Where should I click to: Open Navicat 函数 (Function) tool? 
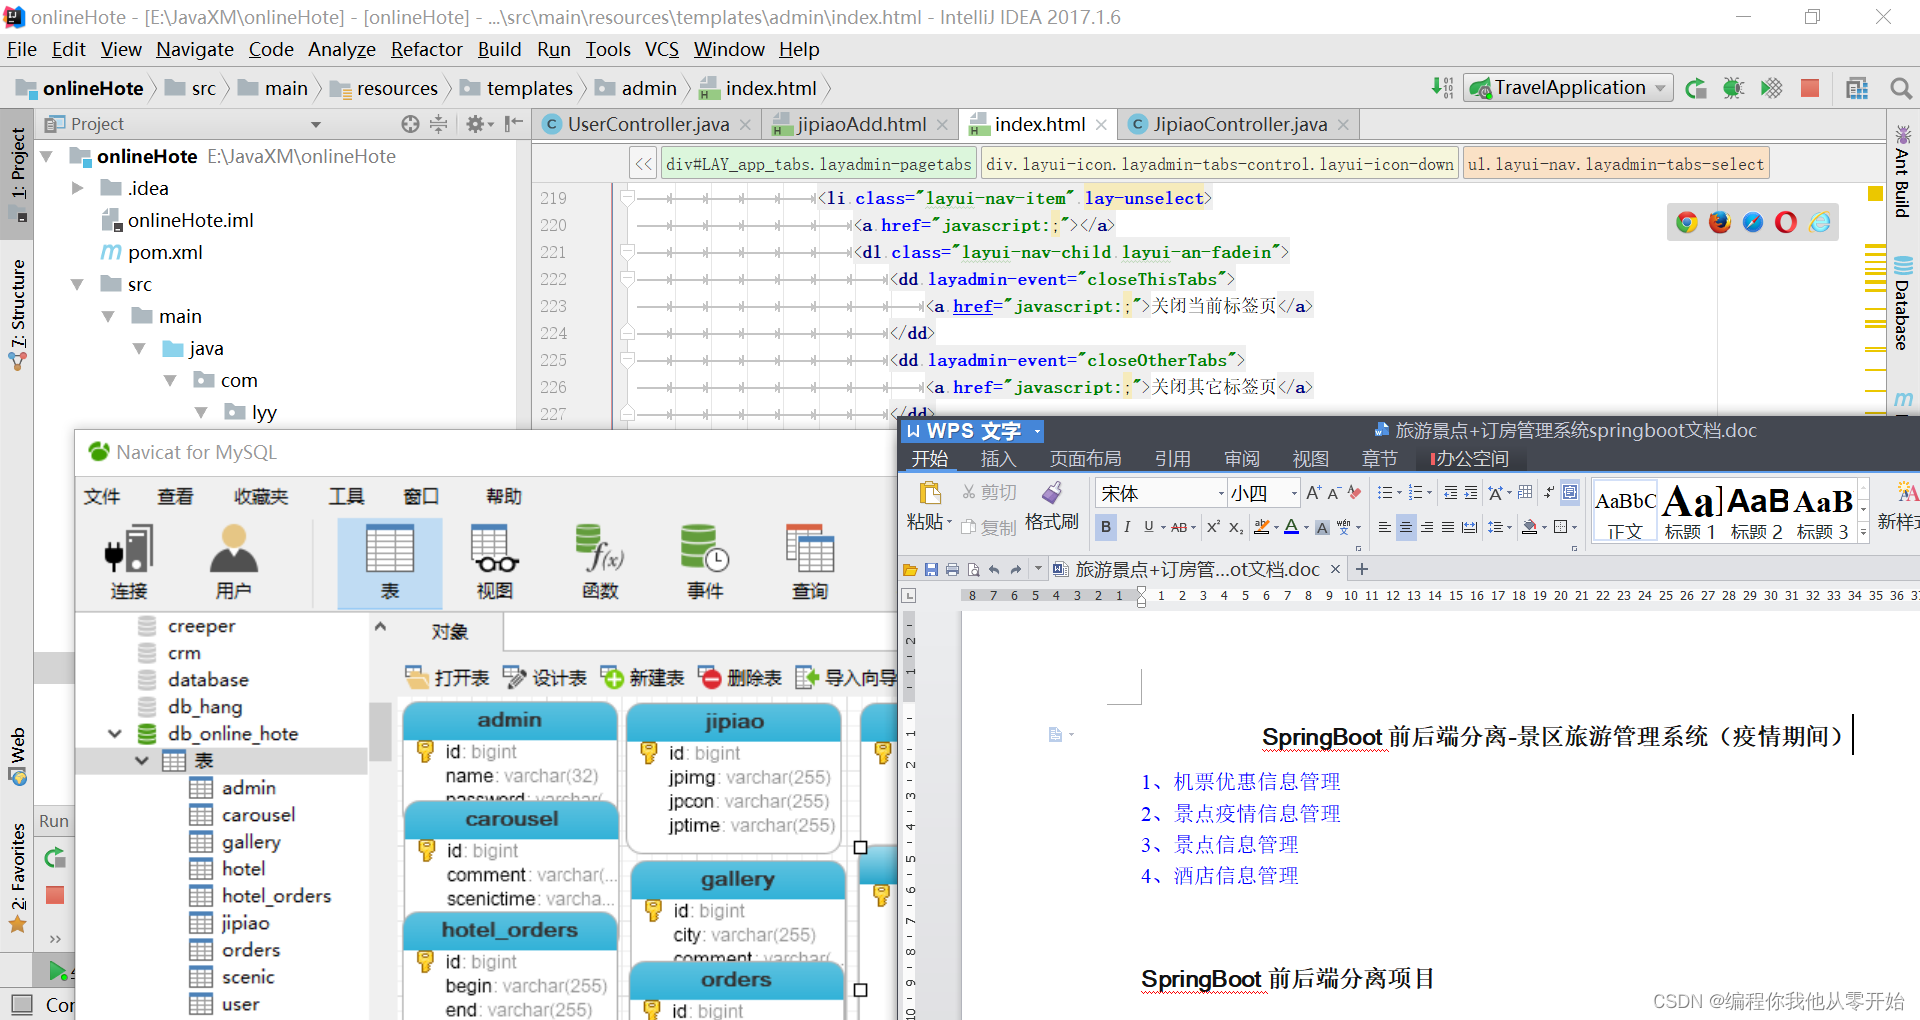point(600,562)
